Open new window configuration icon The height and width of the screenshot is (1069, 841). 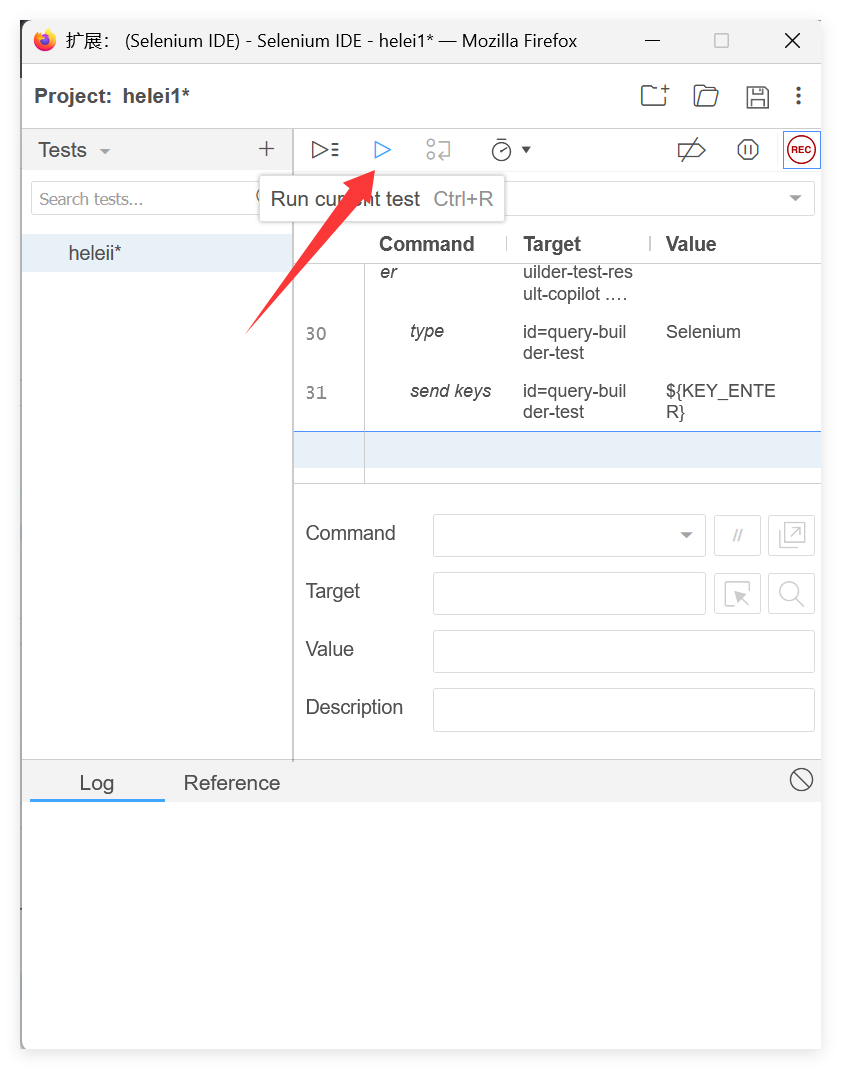791,535
